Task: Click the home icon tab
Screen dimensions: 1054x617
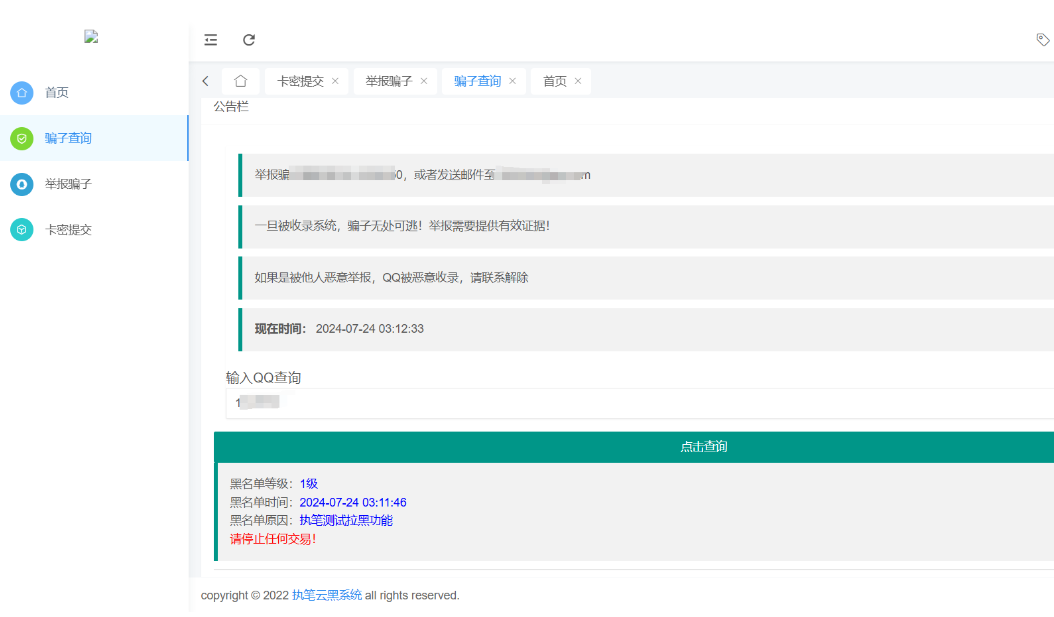Action: tap(241, 81)
